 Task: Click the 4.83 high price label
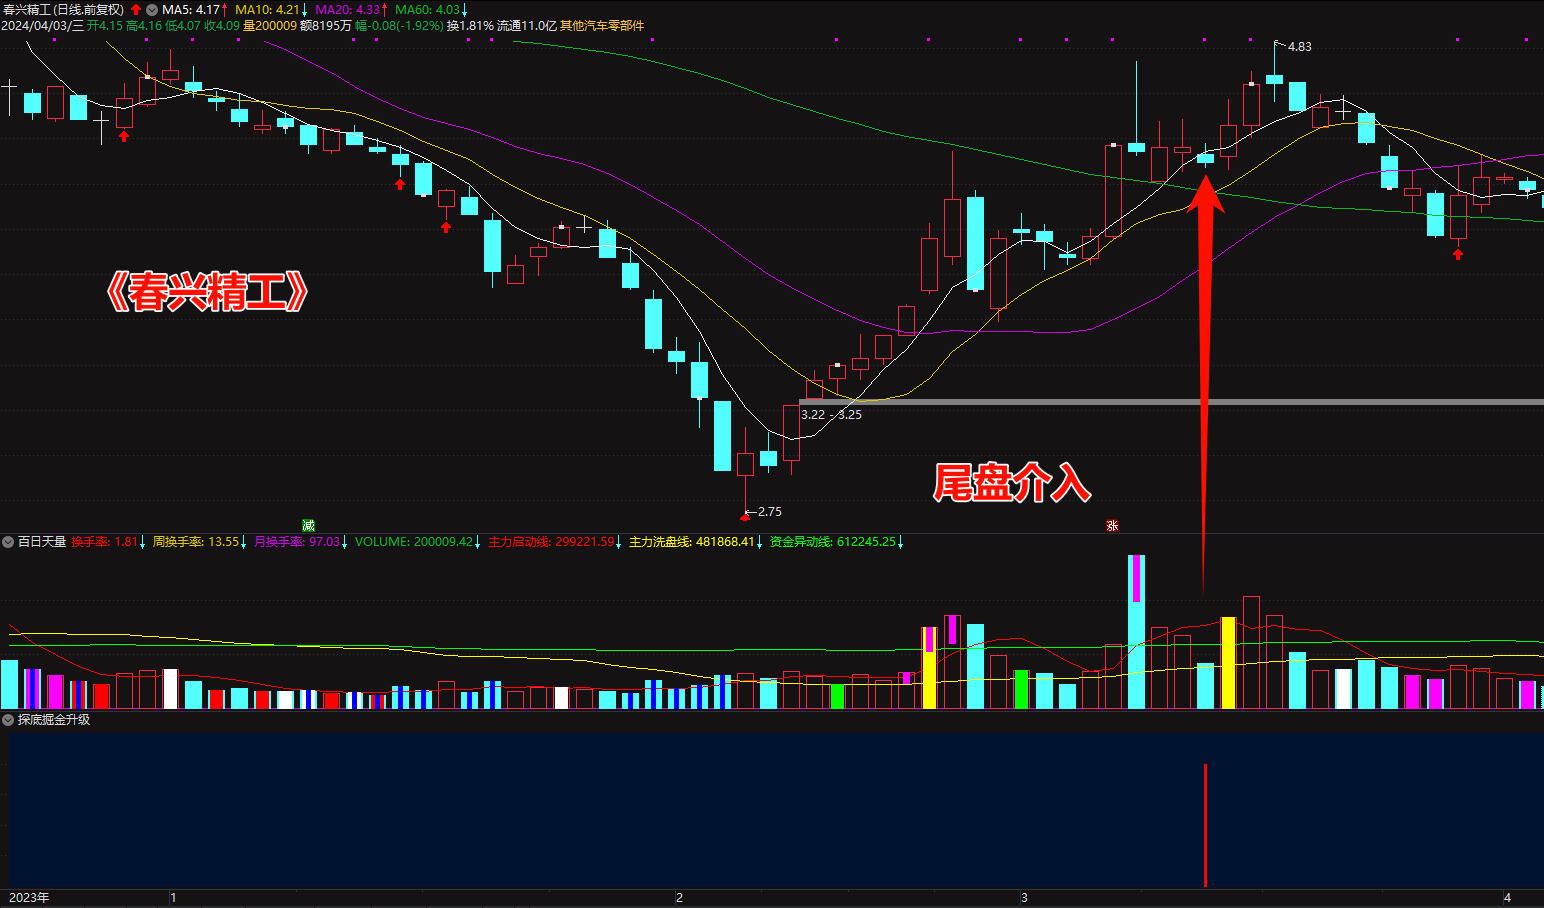(x=1299, y=47)
